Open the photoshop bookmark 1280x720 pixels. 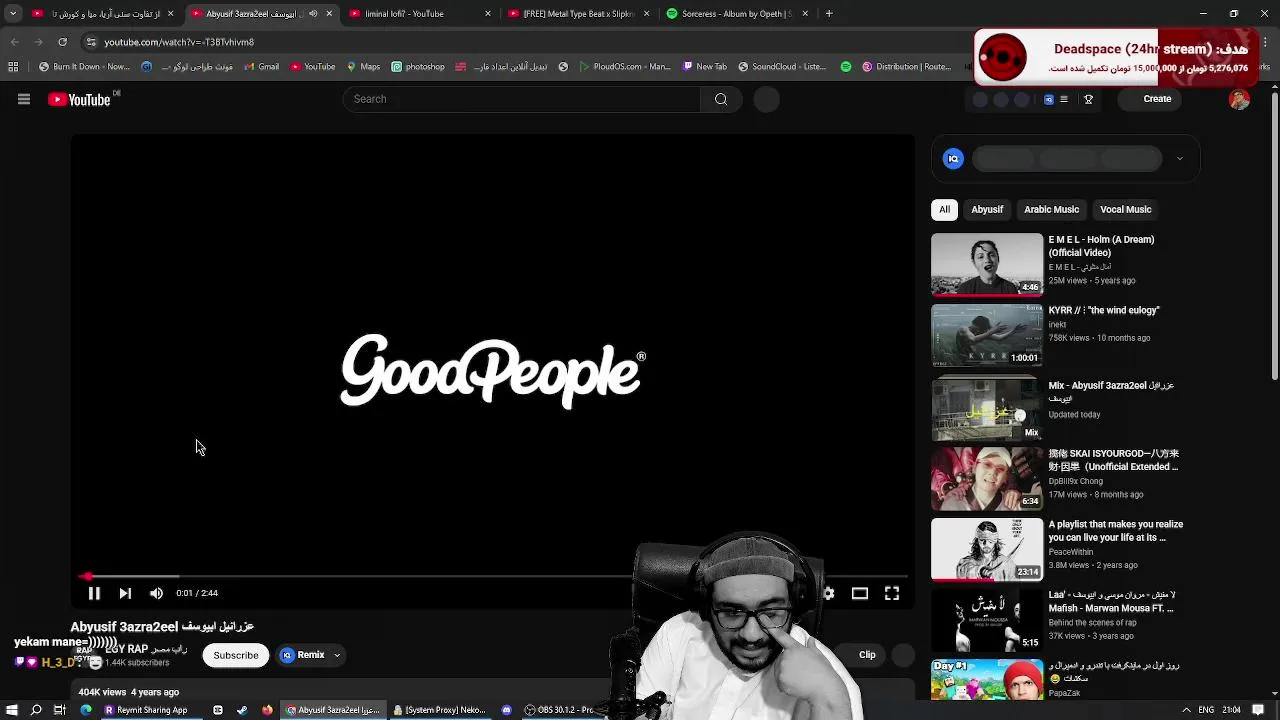418,67
